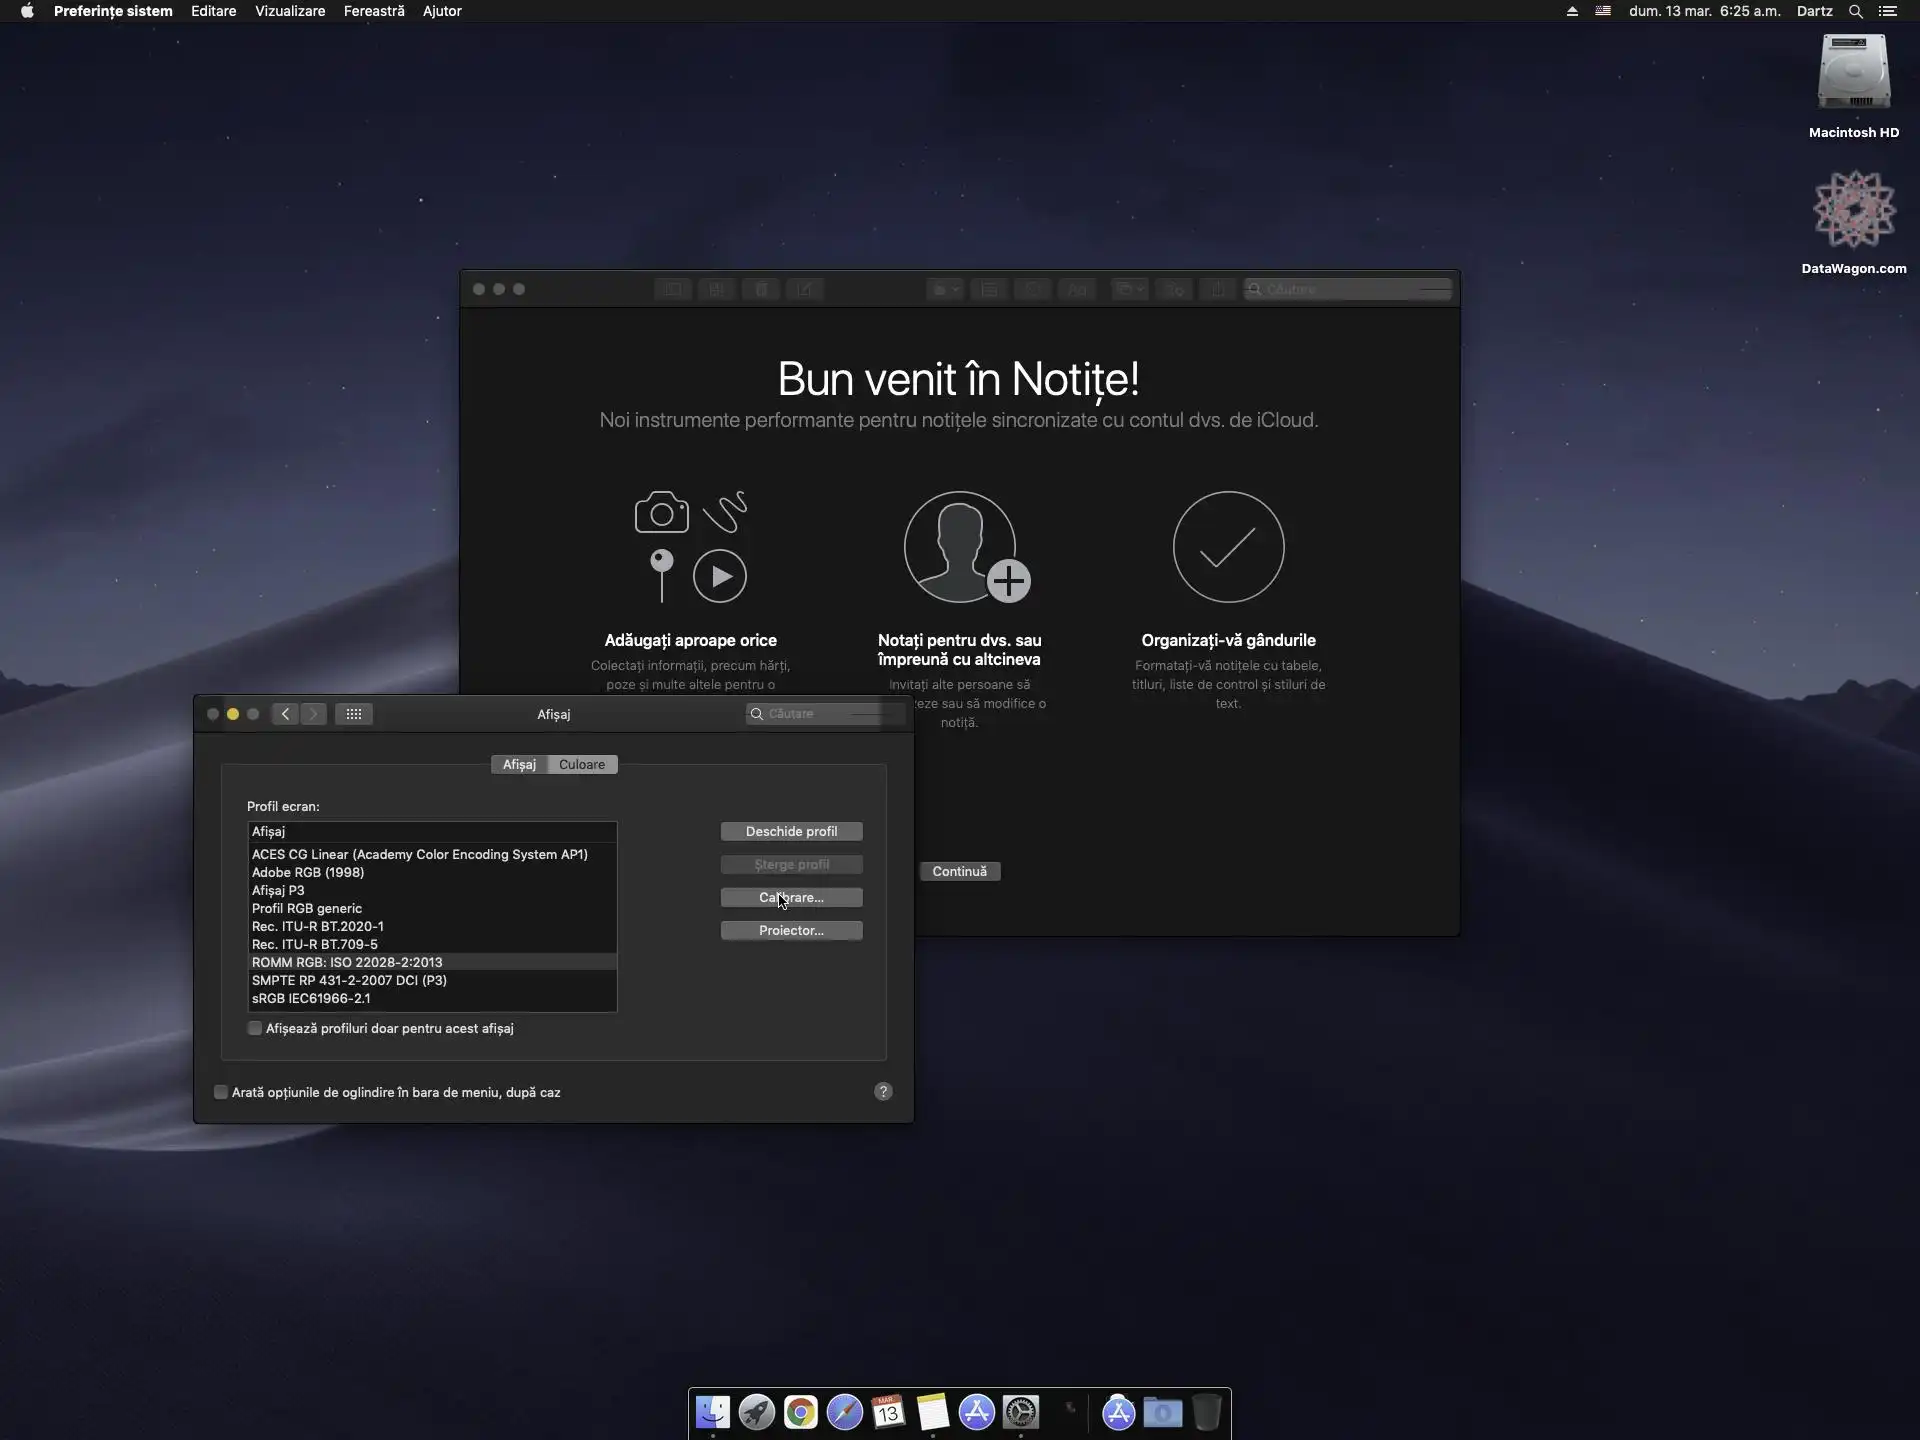Go forward in System Preferences
This screenshot has height=1440, width=1920.
tap(313, 714)
